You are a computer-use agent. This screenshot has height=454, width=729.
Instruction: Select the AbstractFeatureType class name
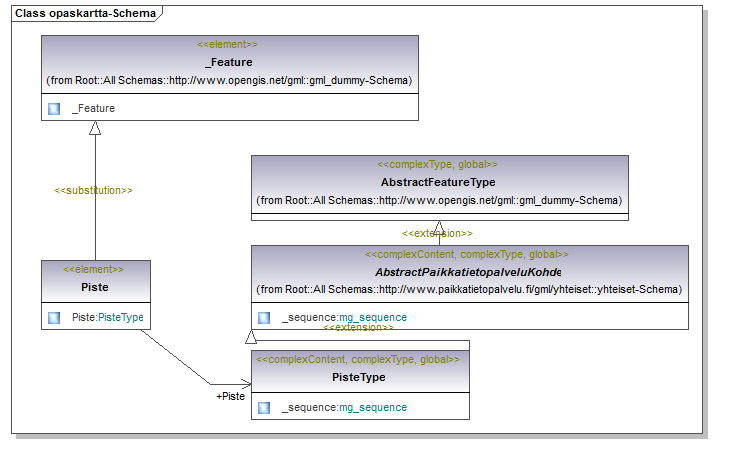(x=438, y=182)
